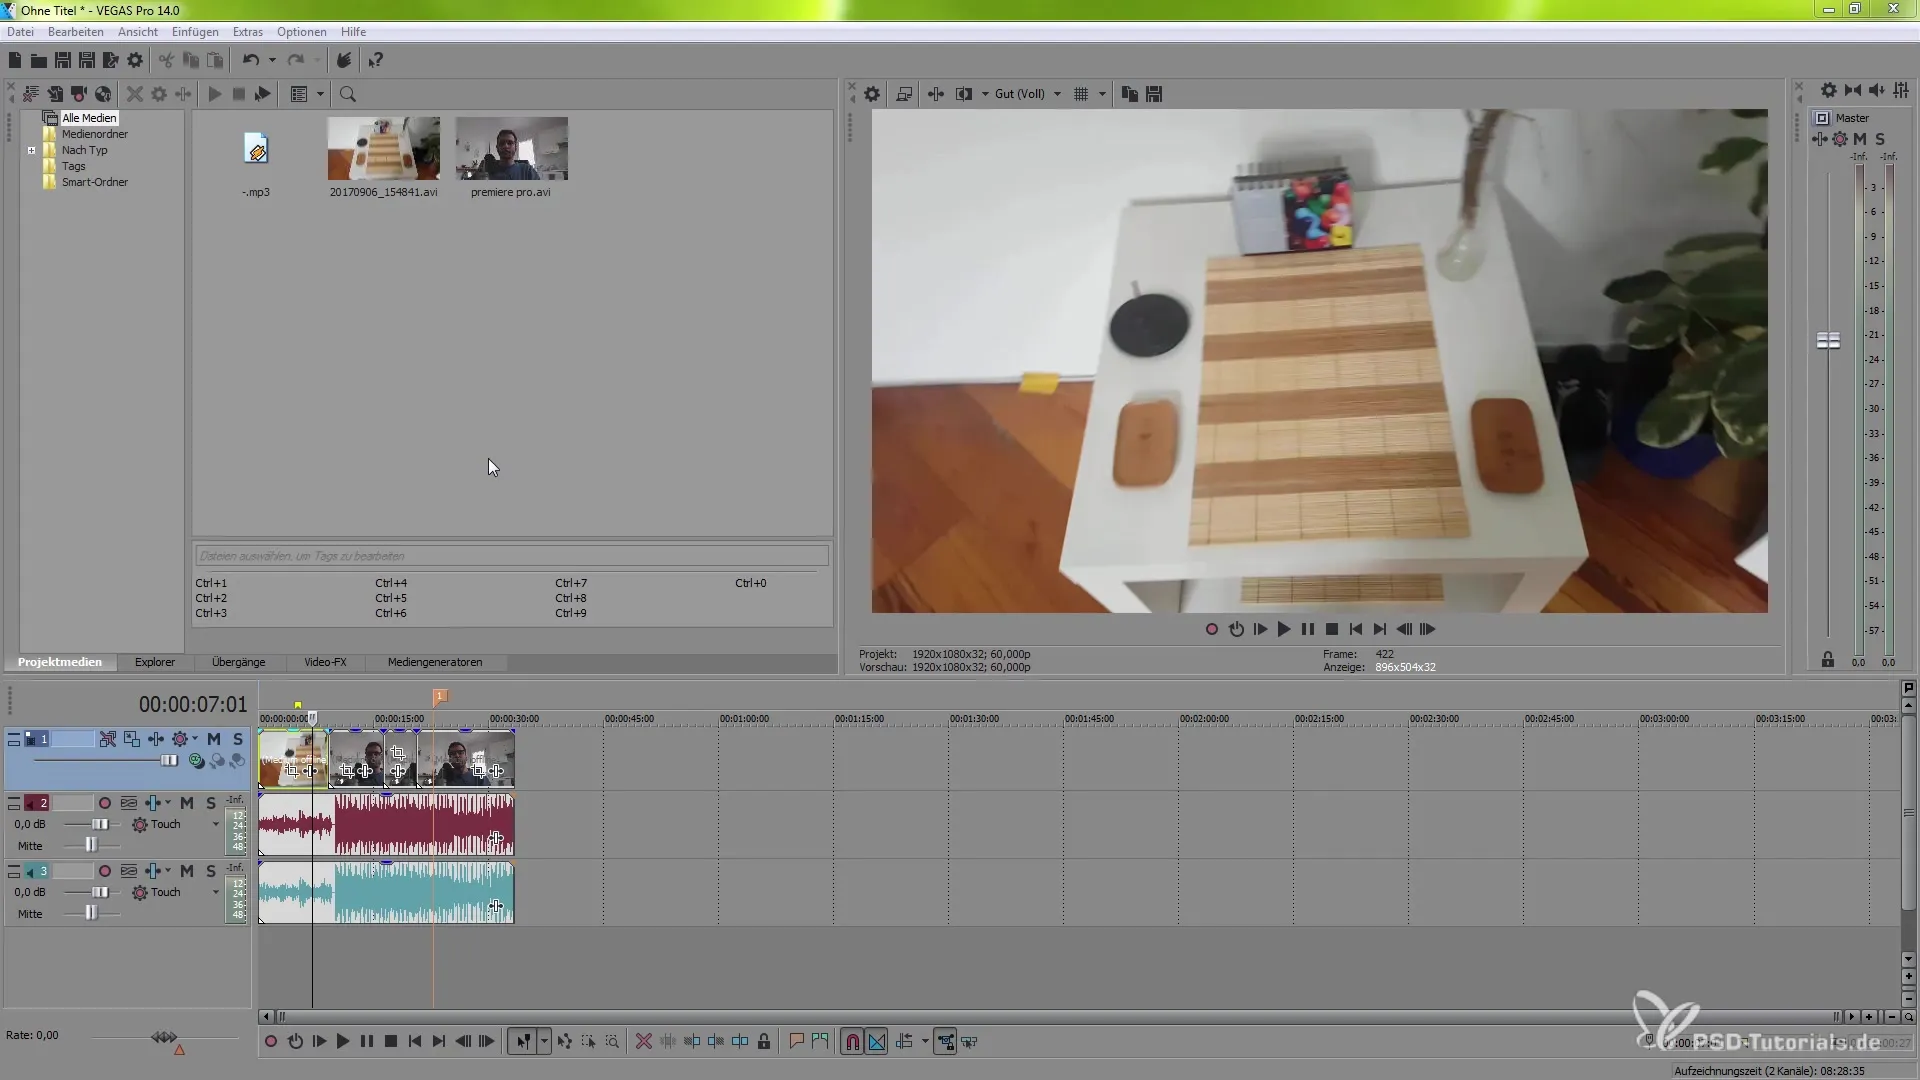Click the Lock event padlock icon
The image size is (1920, 1080).
[764, 1042]
